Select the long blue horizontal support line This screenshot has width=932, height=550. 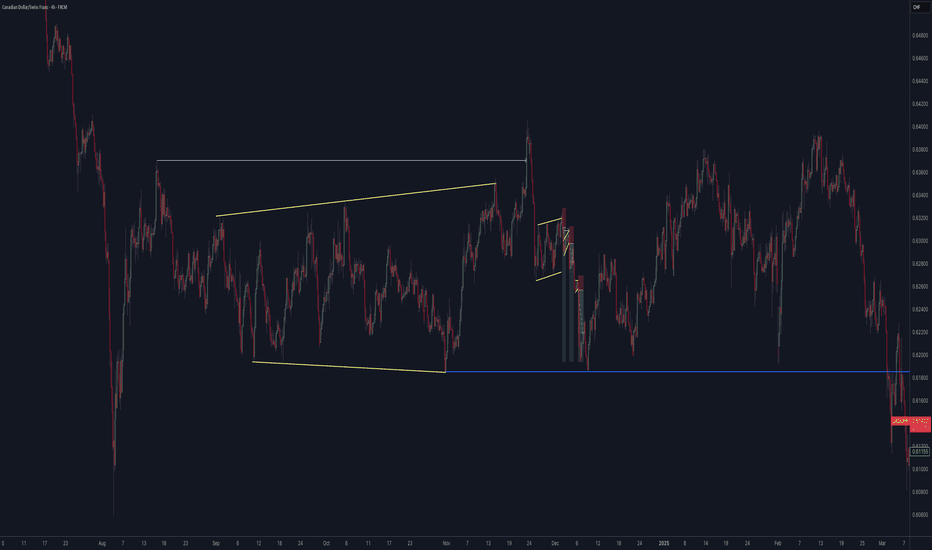pos(678,372)
